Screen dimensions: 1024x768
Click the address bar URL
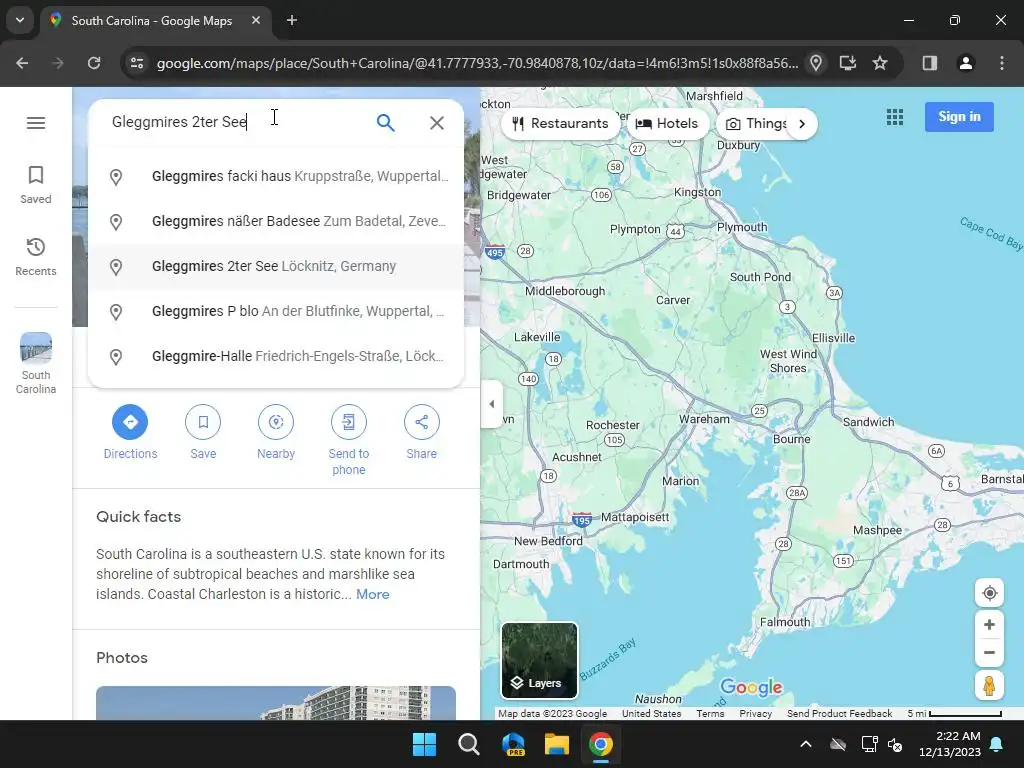(x=477, y=63)
